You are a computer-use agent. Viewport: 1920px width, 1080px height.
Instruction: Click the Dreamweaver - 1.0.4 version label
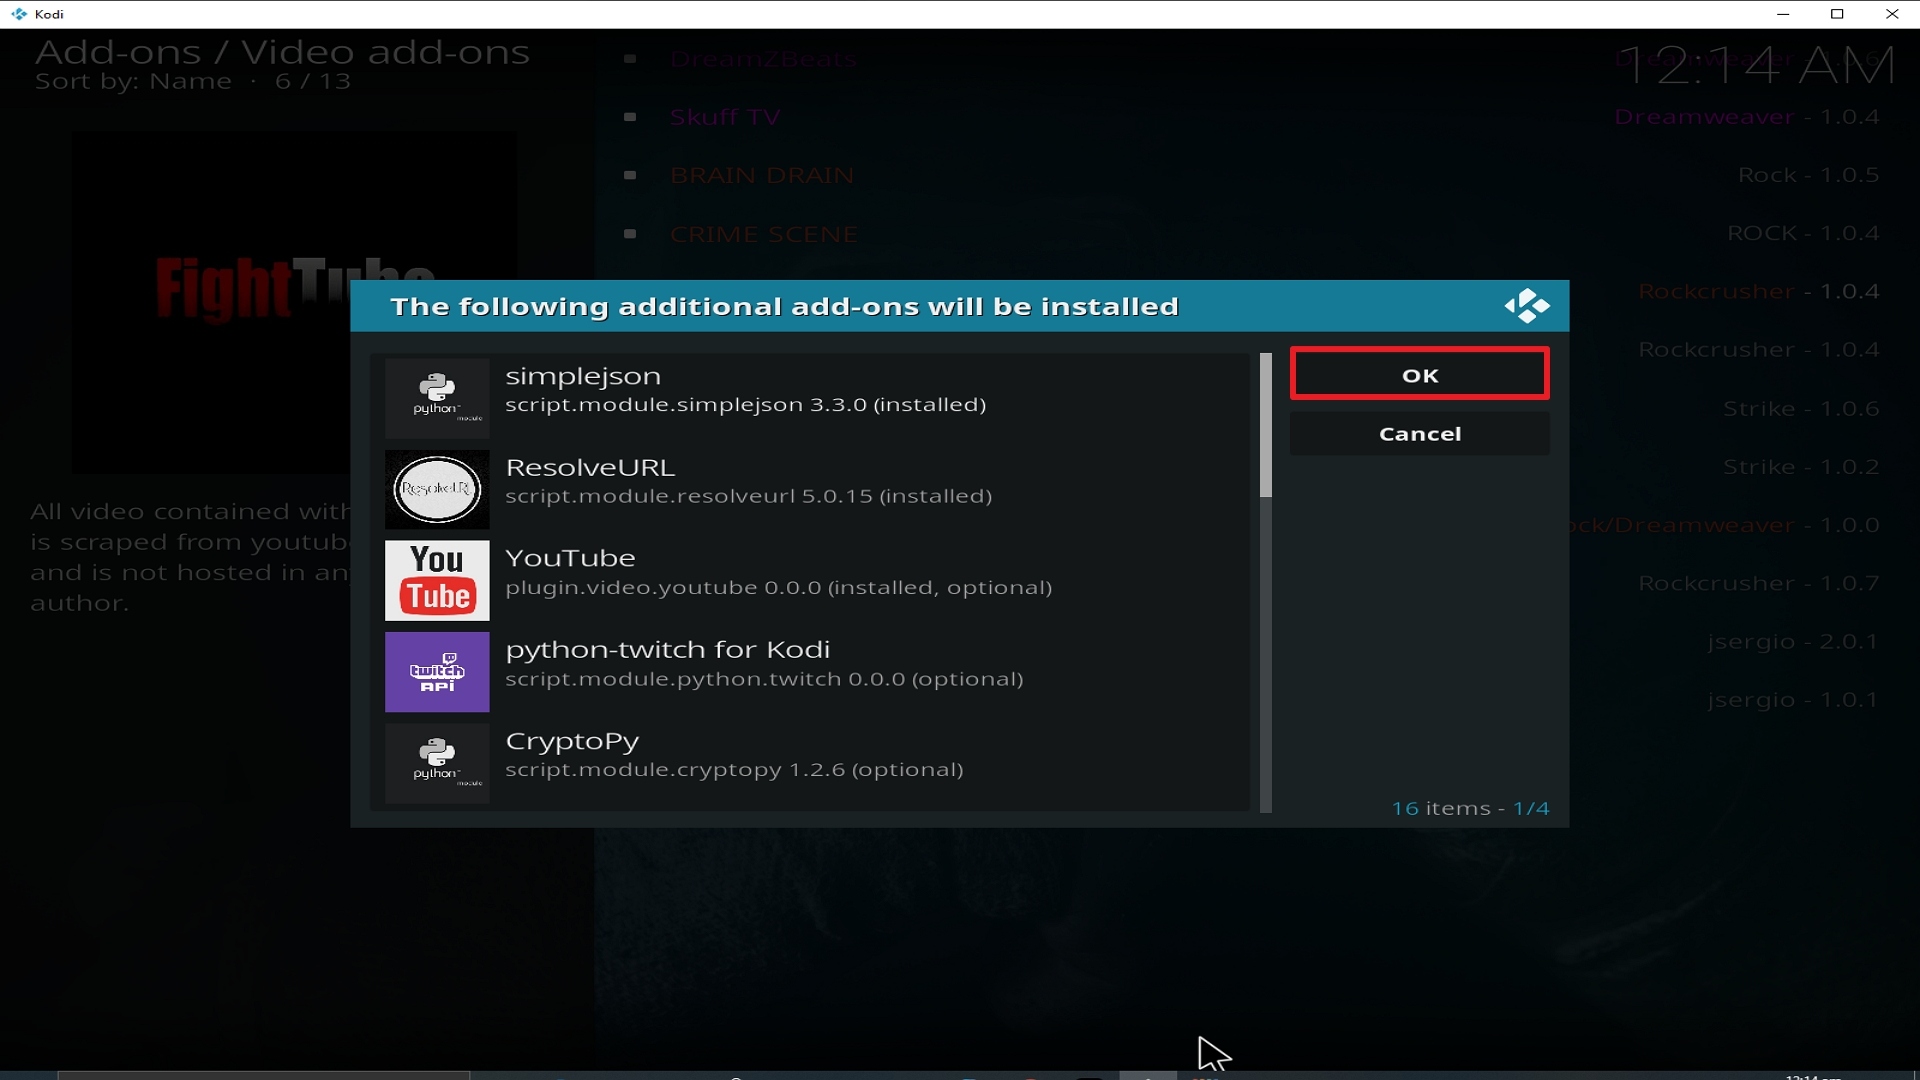[x=1747, y=117]
